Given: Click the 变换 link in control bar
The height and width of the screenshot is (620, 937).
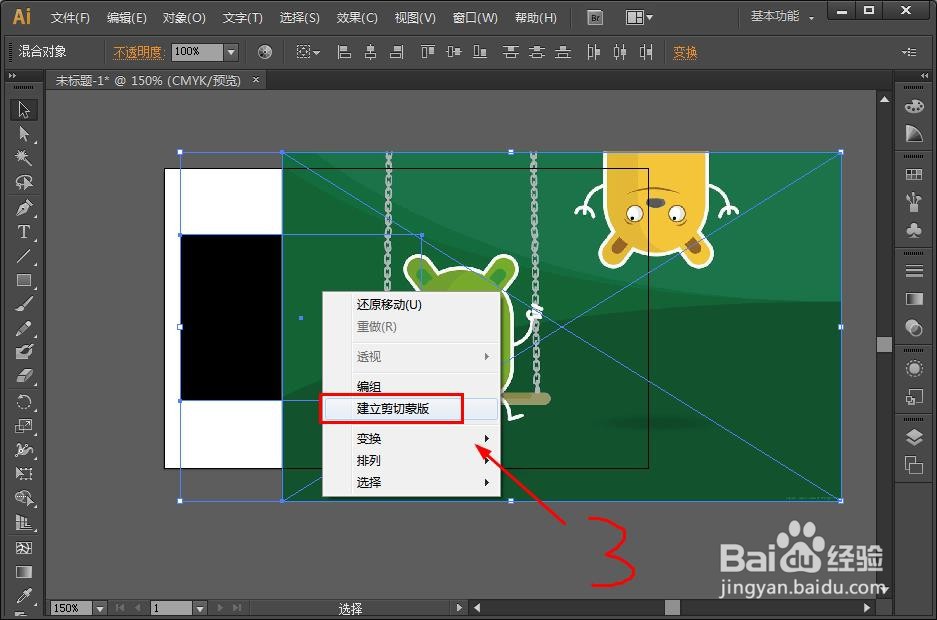Looking at the screenshot, I should click(685, 53).
